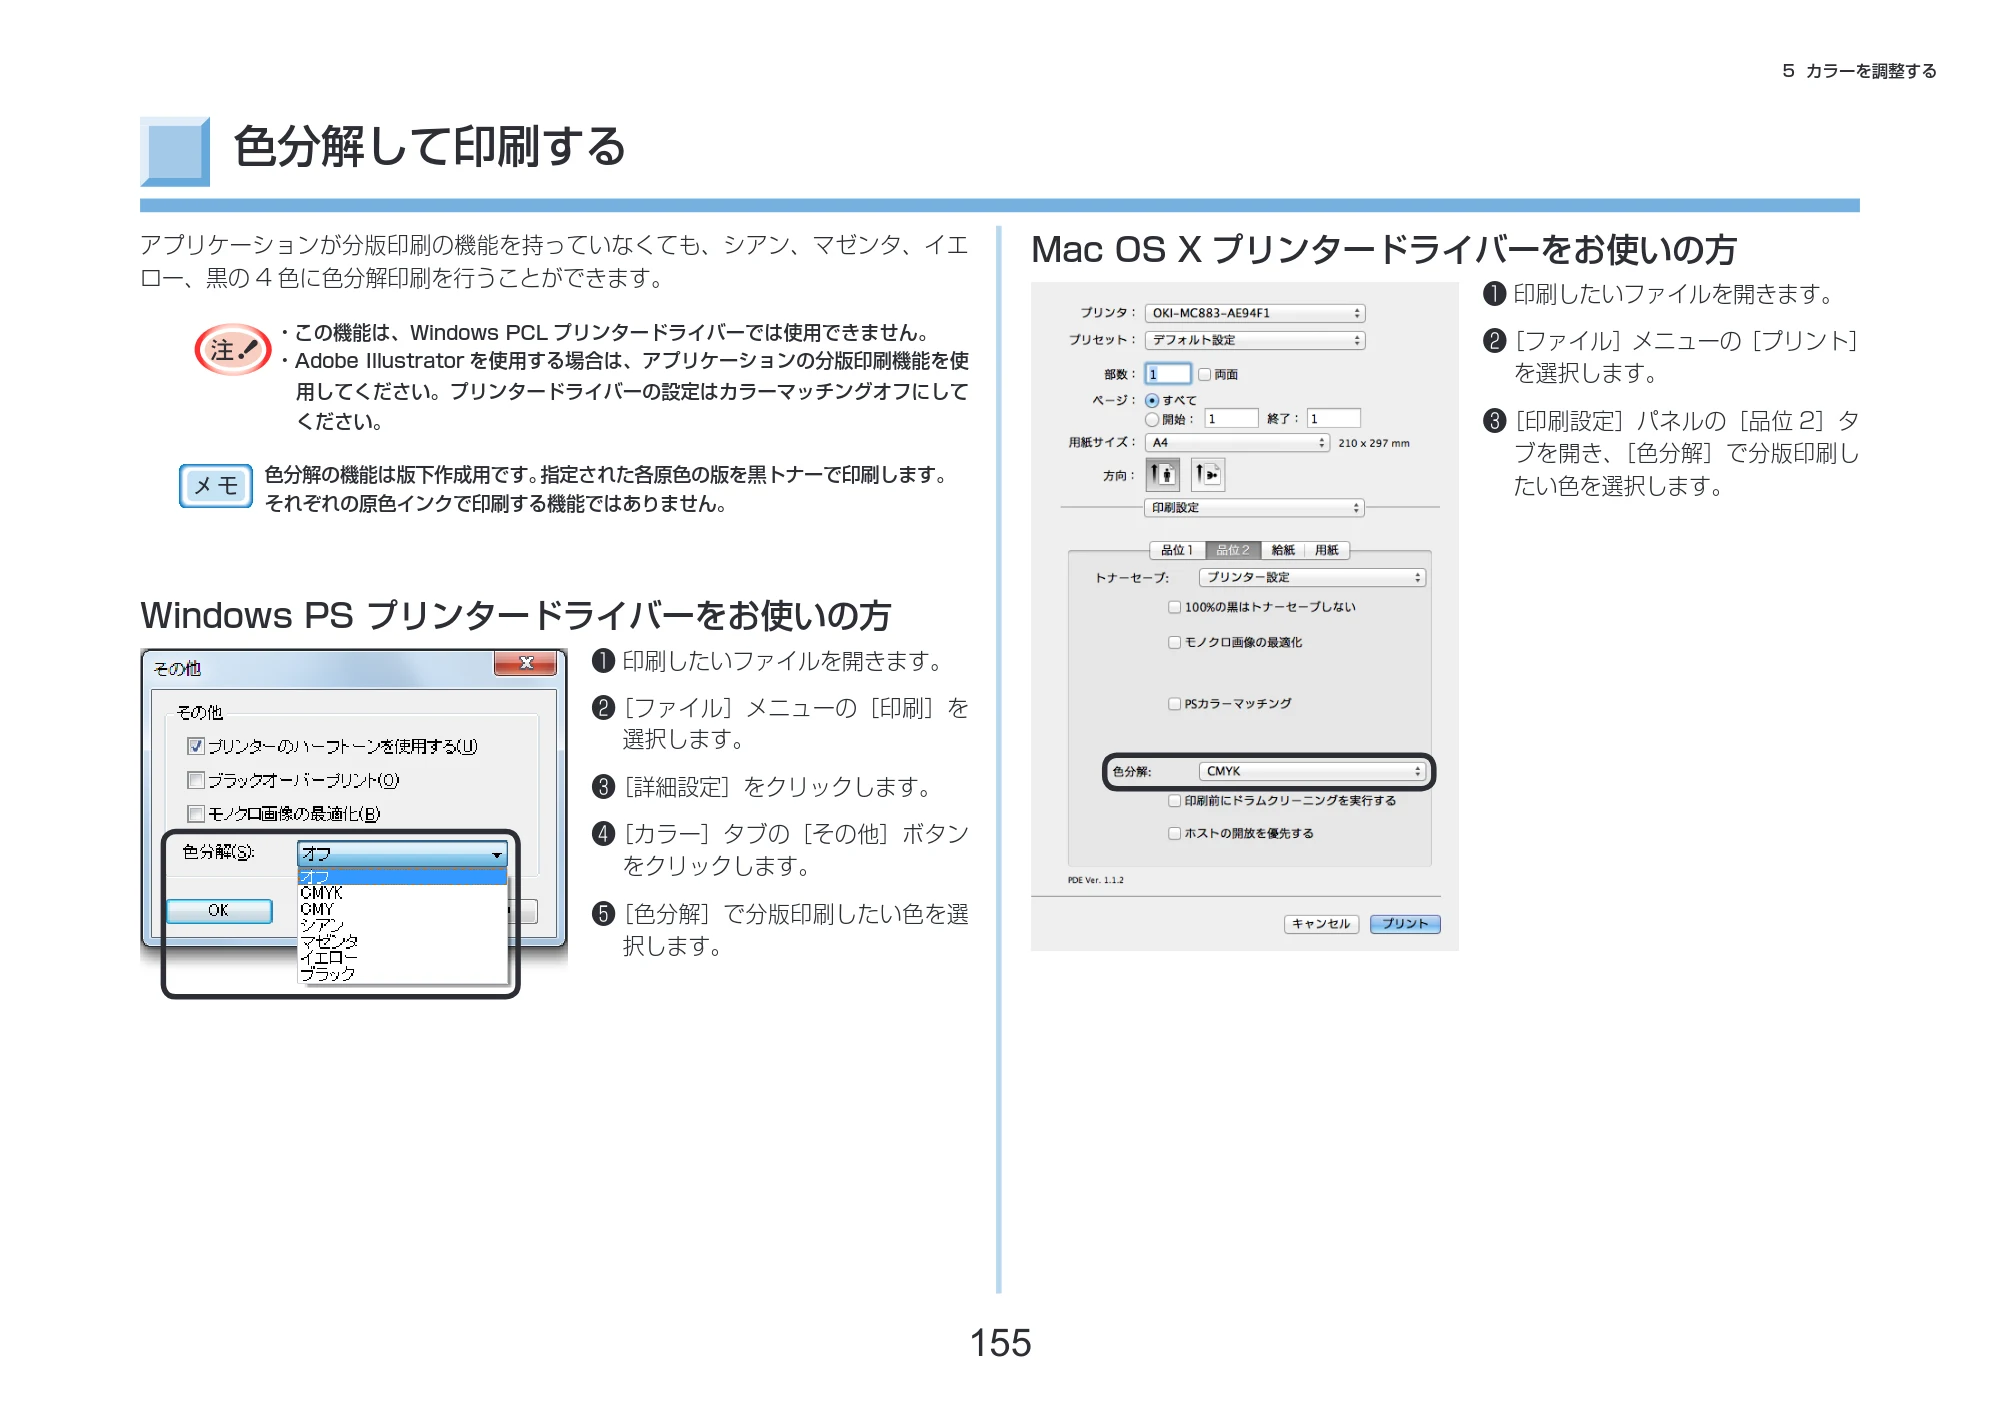The width and height of the screenshot is (2000, 1417).
Task: Click OK in the その他 dialog
Action: click(219, 910)
